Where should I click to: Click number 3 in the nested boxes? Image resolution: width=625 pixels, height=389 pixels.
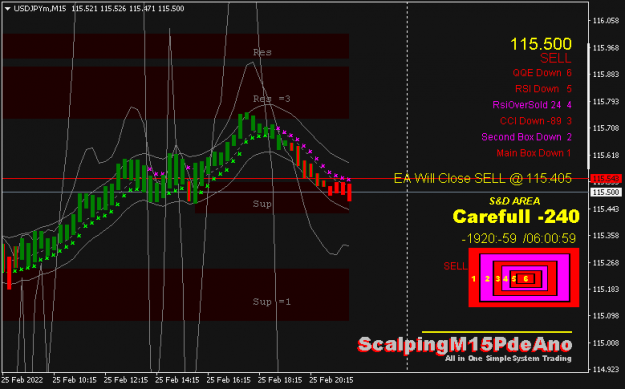click(497, 279)
